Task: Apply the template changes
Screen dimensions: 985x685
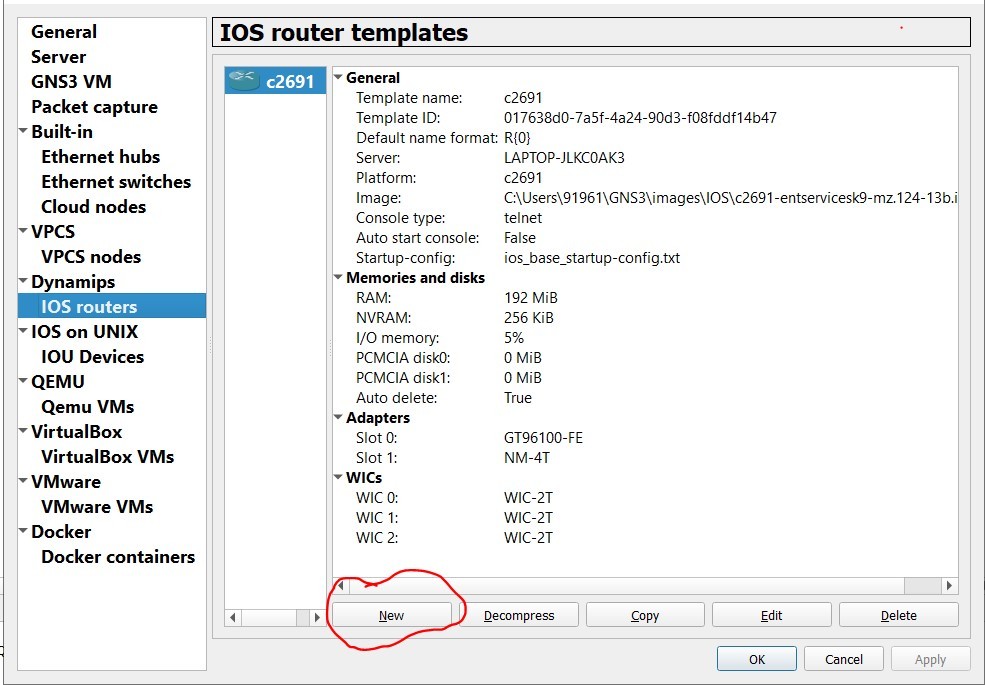Action: (x=930, y=658)
